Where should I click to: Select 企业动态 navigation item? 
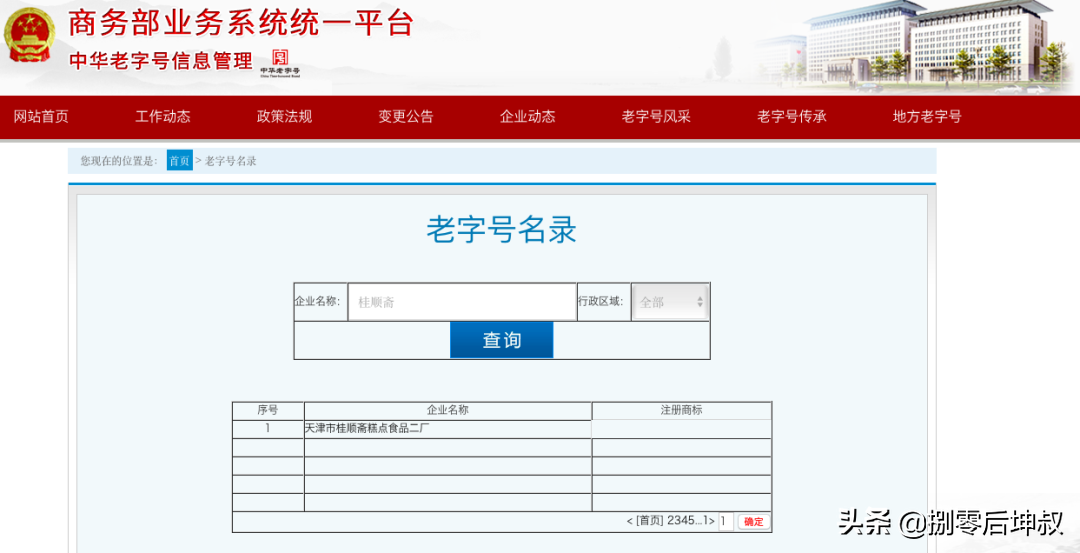pyautogui.click(x=528, y=117)
